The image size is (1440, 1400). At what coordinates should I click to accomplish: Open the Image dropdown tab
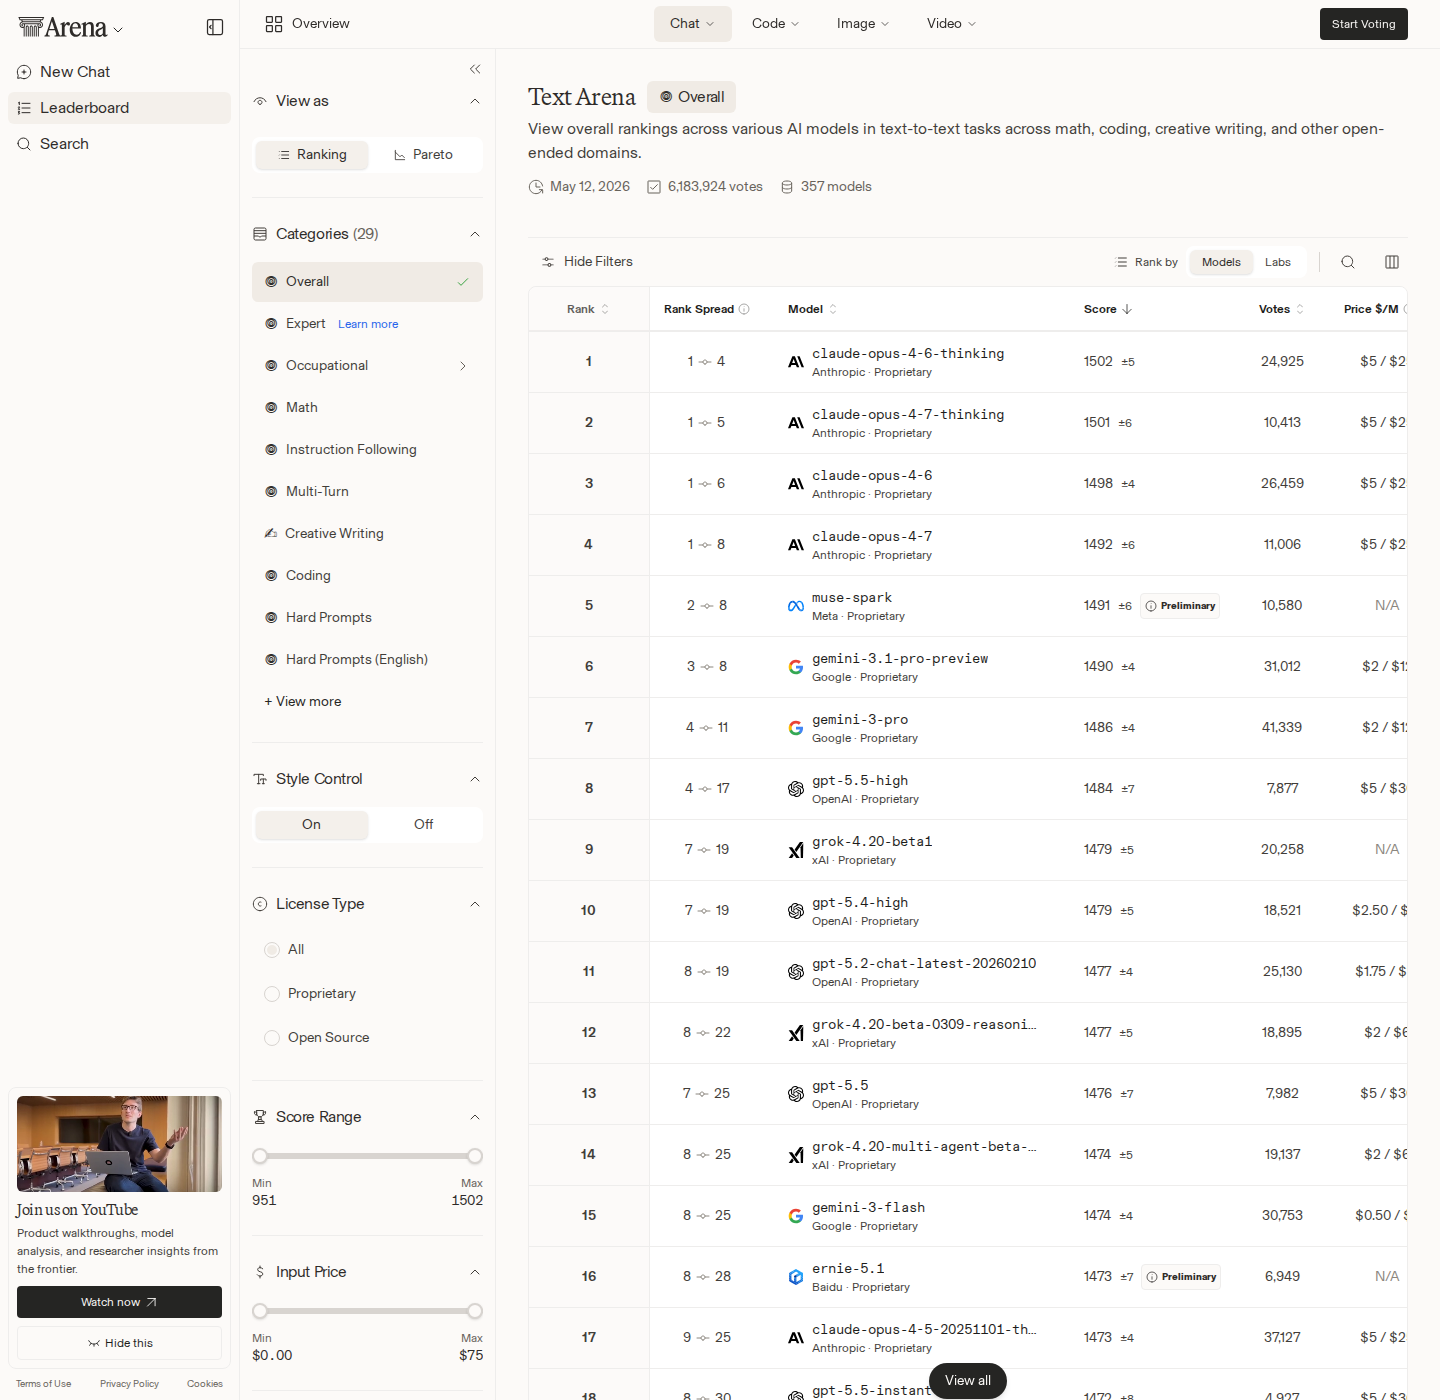click(863, 24)
